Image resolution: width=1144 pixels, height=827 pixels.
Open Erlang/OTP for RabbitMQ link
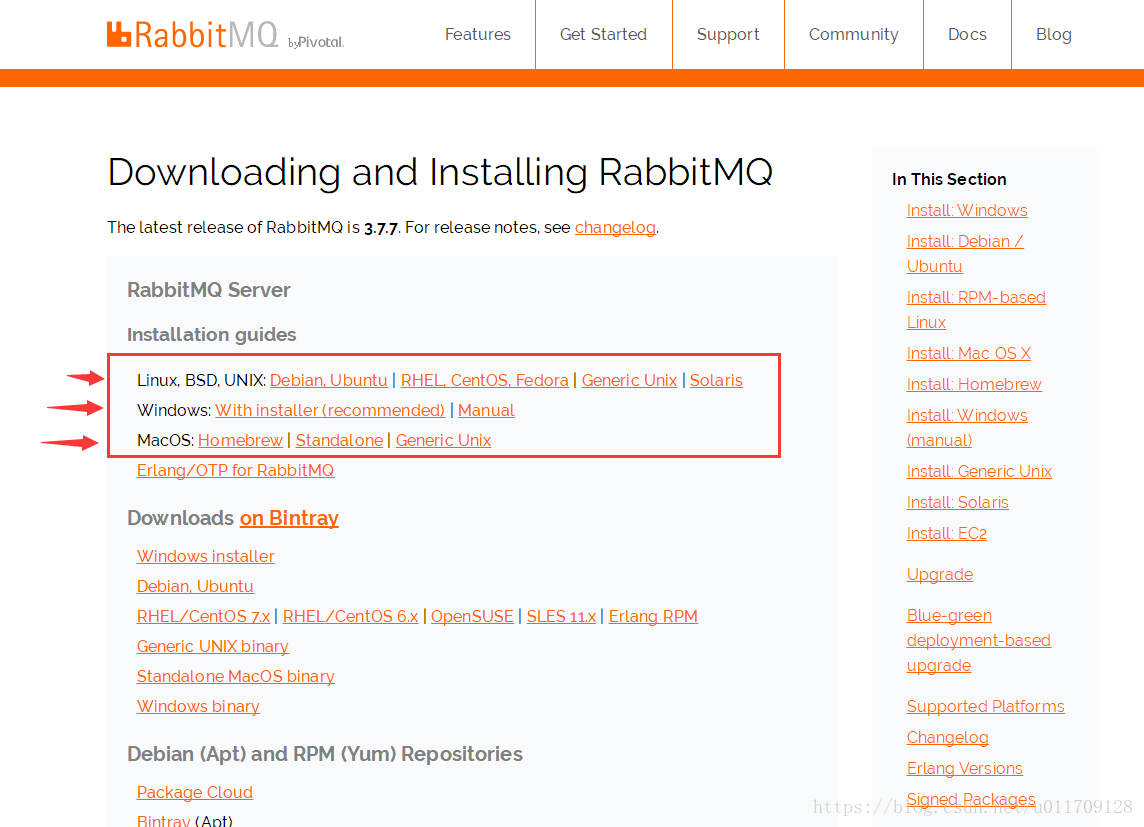[236, 470]
